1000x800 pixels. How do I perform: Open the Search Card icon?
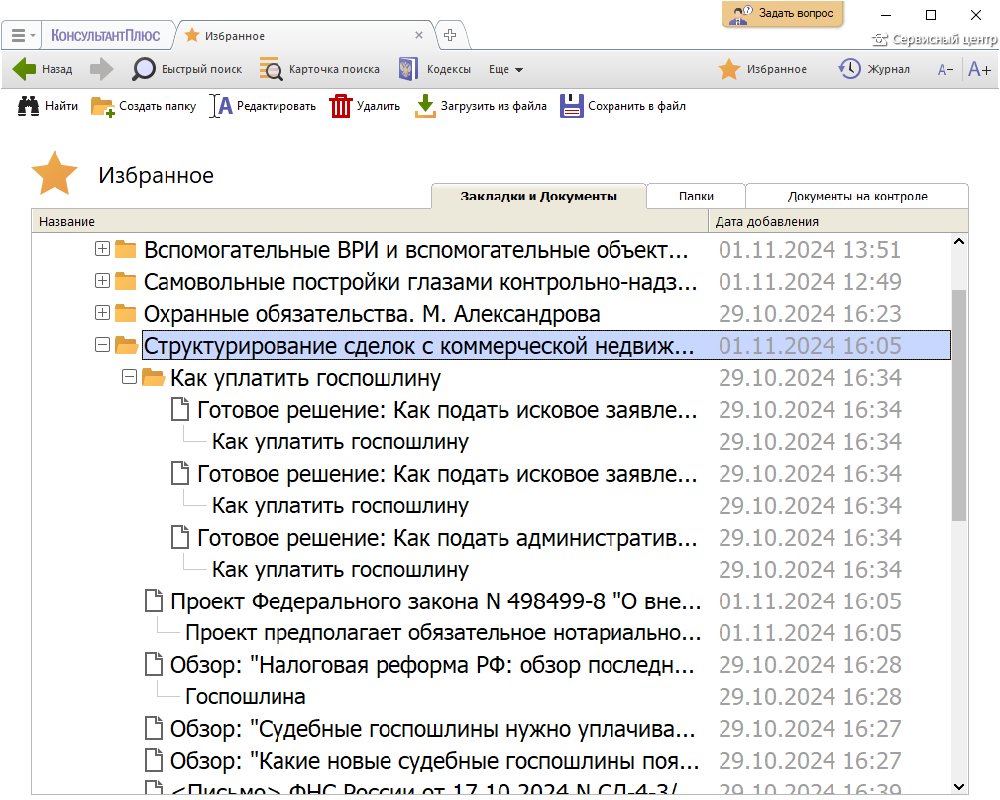[271, 69]
